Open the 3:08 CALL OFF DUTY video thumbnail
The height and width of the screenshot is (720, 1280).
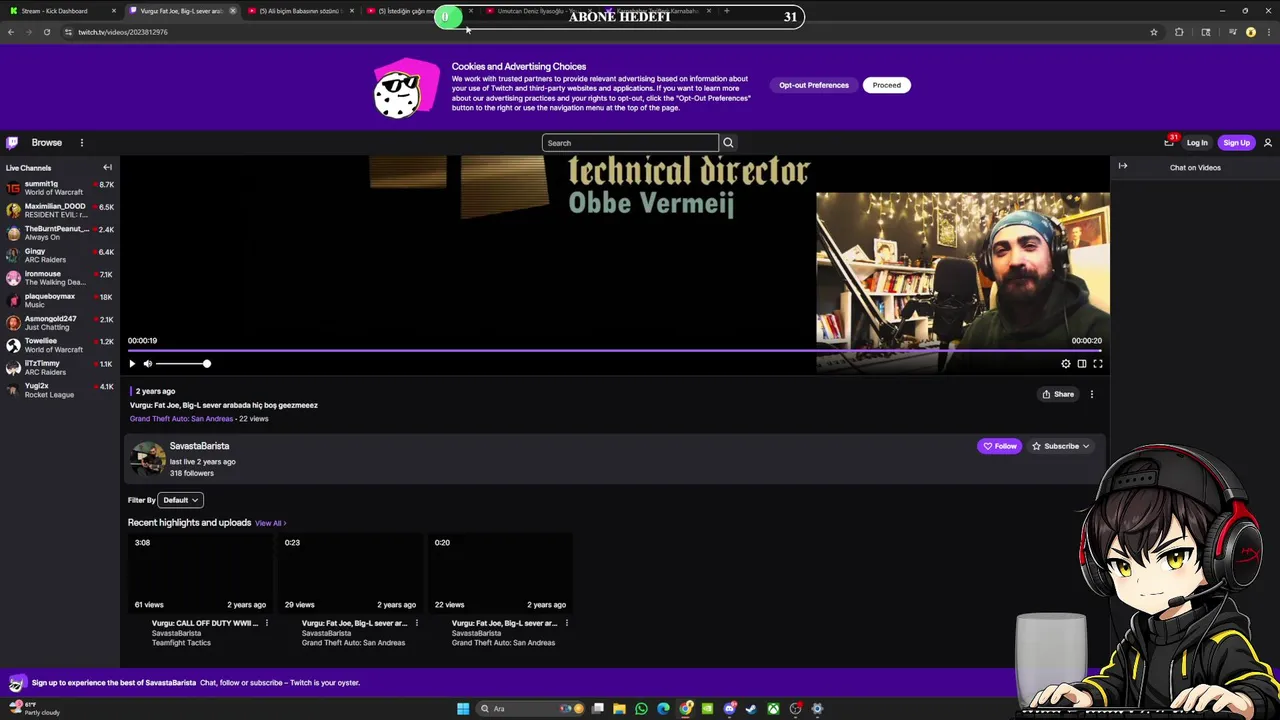(200, 573)
